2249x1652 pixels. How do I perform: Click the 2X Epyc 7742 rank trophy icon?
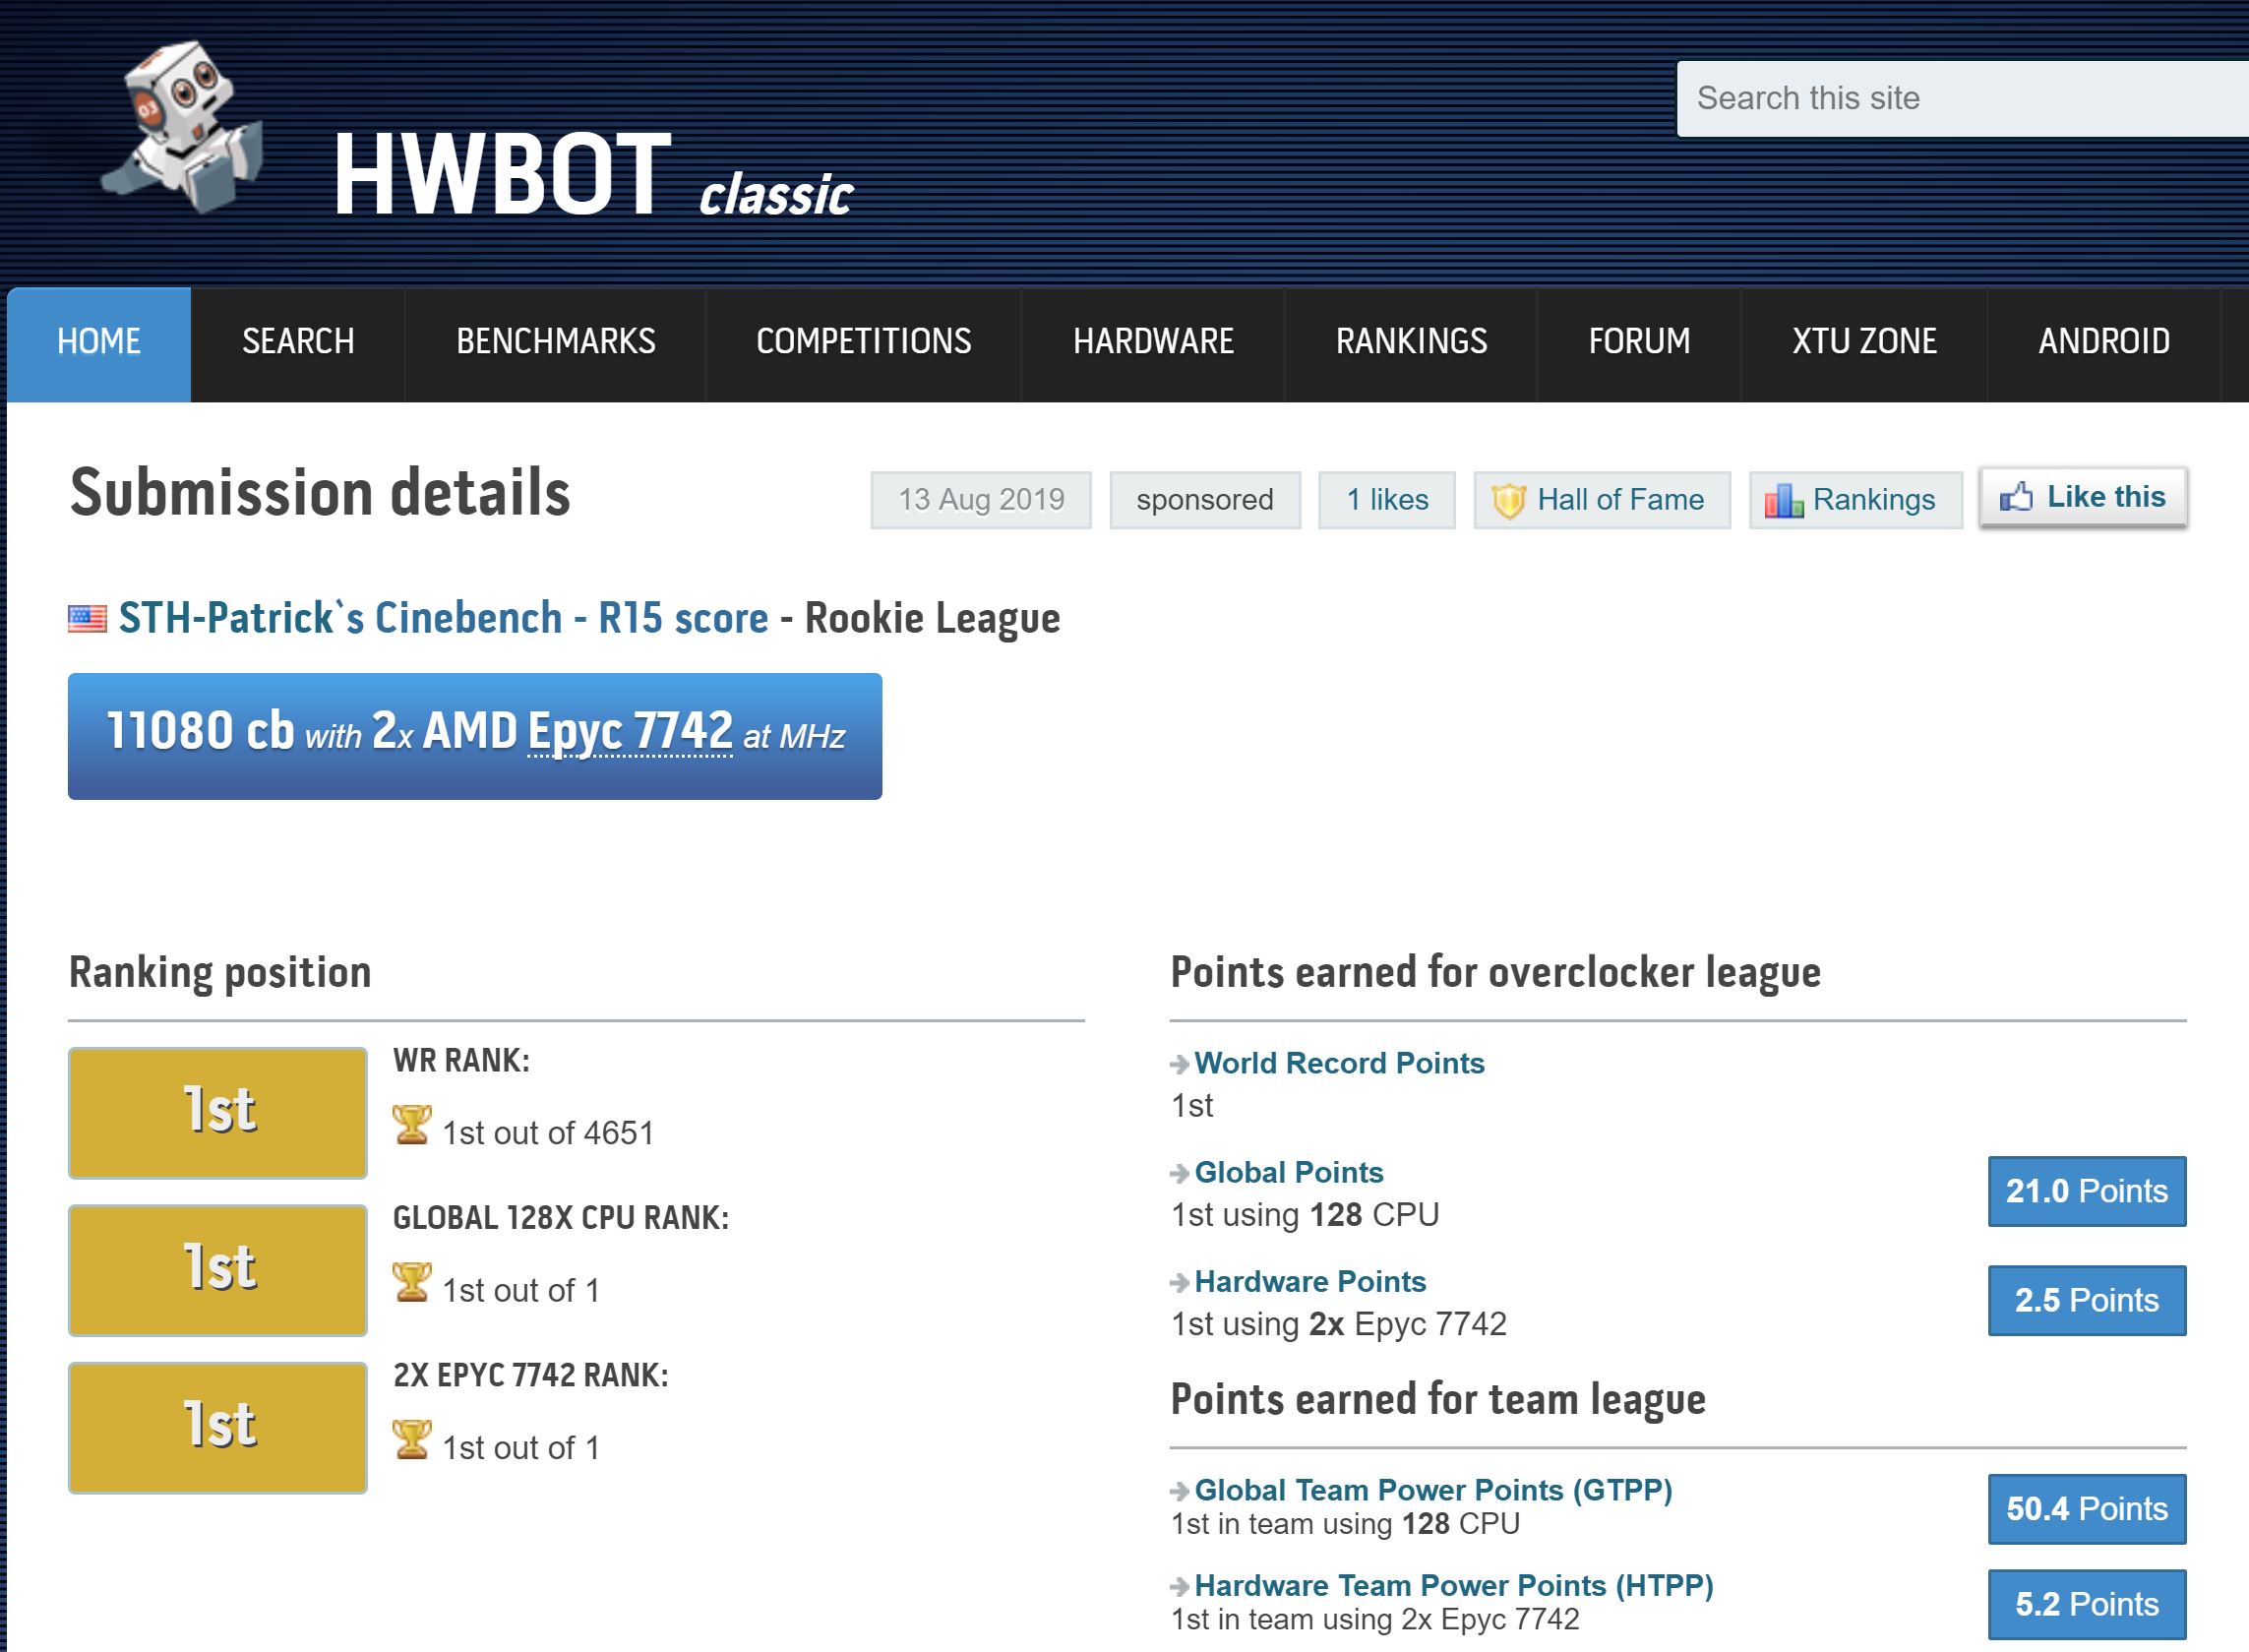[x=412, y=1440]
